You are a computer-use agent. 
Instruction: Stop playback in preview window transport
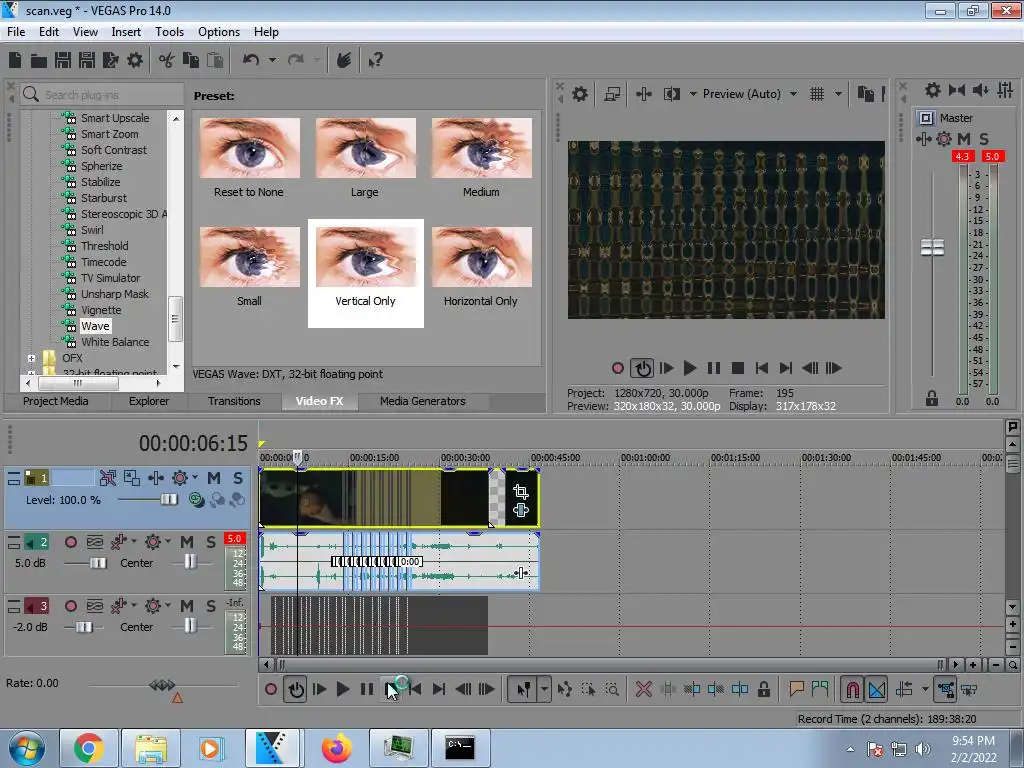(x=738, y=368)
